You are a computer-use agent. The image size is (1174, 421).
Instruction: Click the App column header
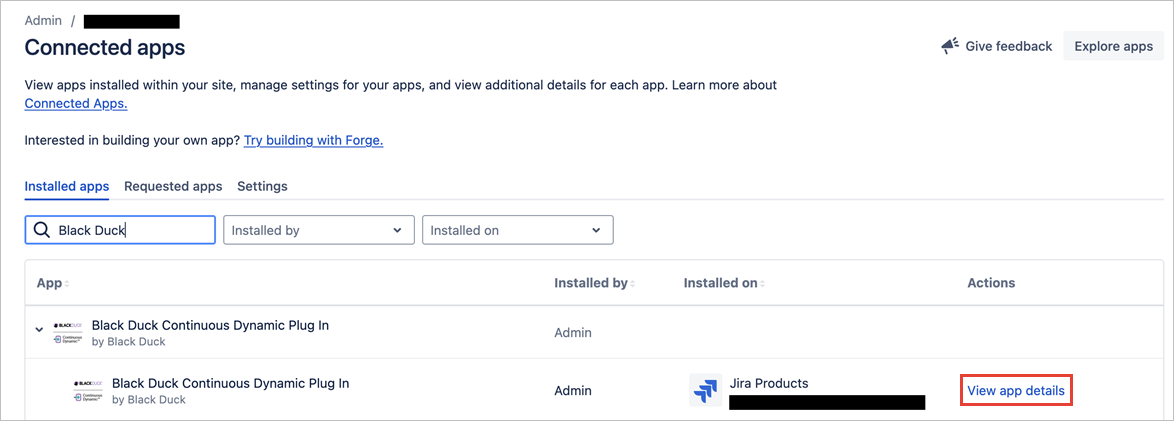coord(49,283)
